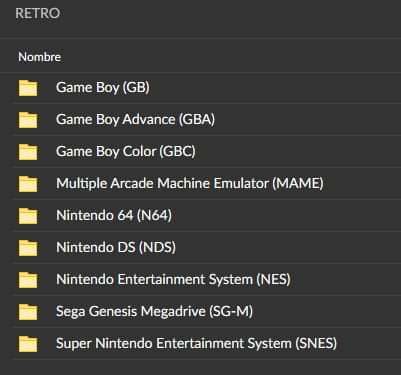This screenshot has height=375, width=401.
Task: Click the Nintendo 64 folder icon
Action: [x=28, y=216]
